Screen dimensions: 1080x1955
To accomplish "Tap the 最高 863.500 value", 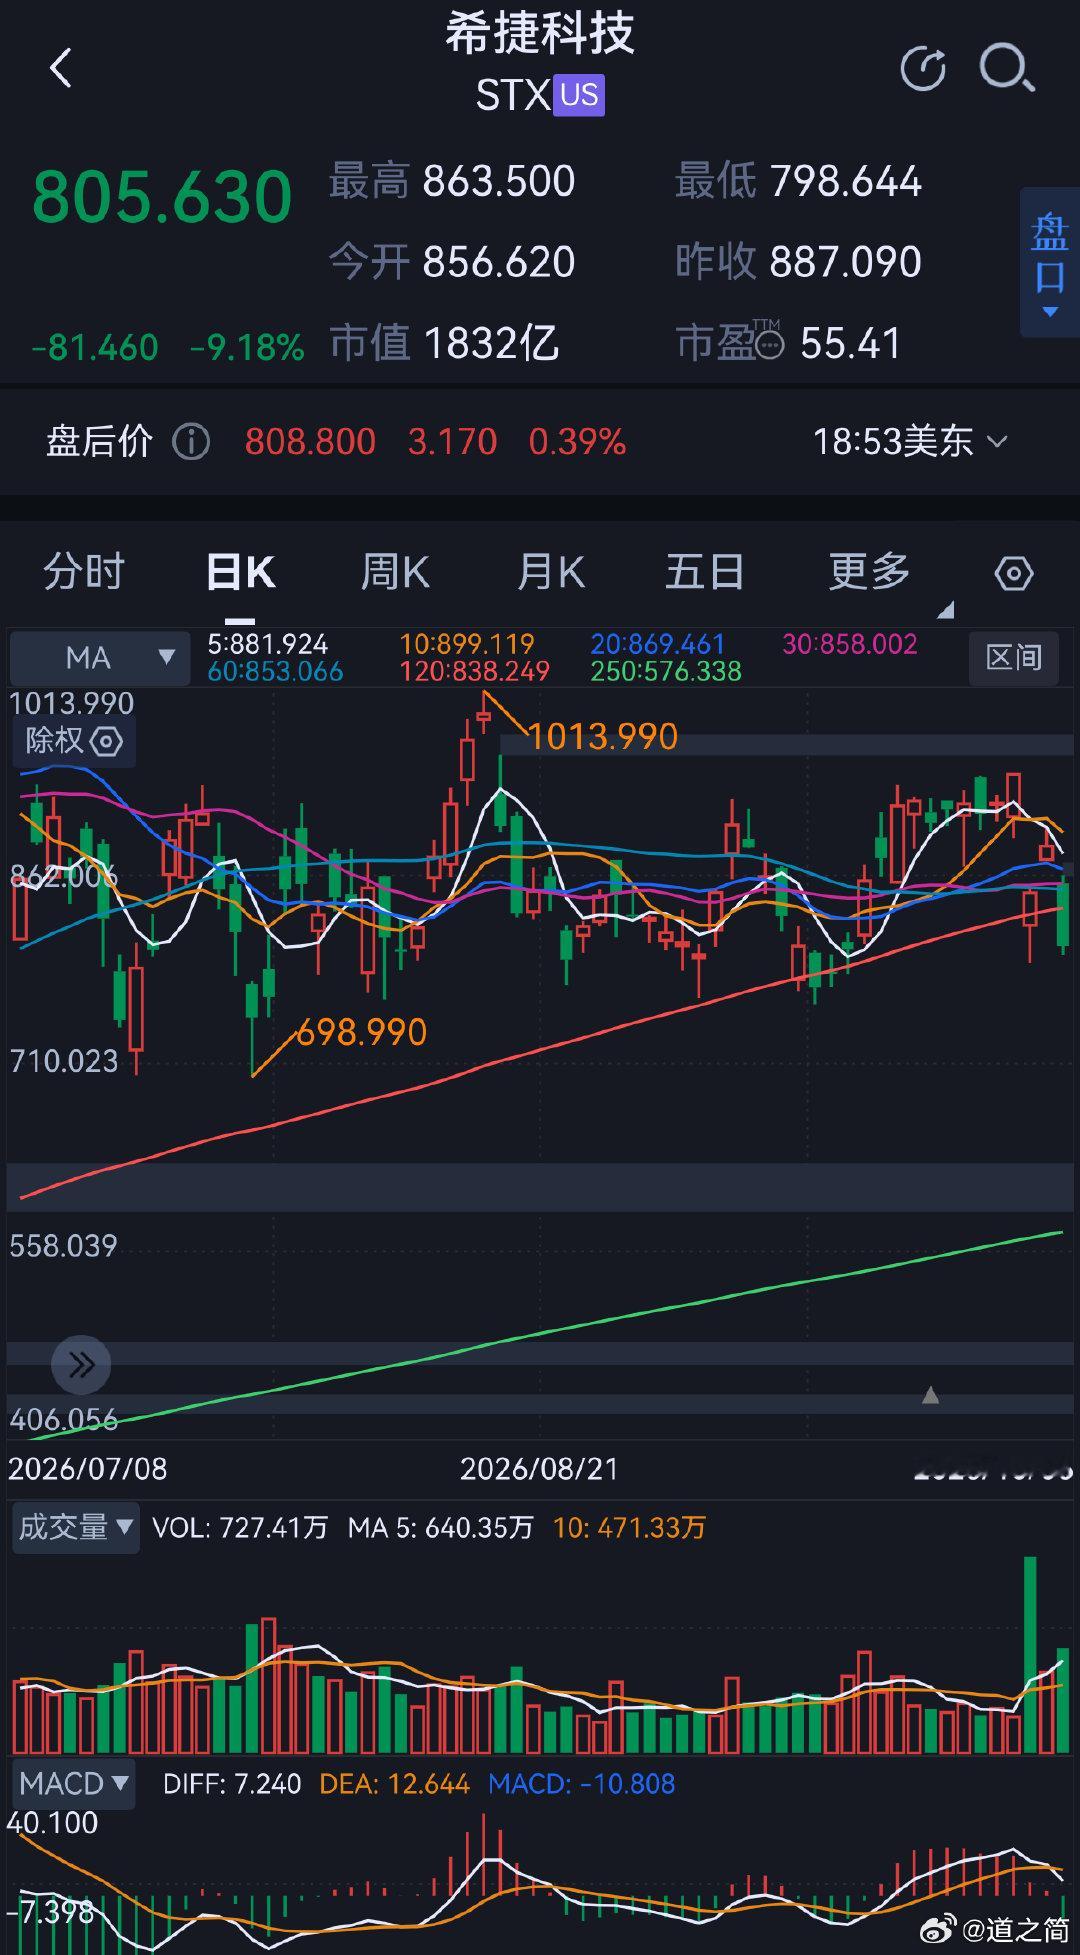I will (499, 182).
